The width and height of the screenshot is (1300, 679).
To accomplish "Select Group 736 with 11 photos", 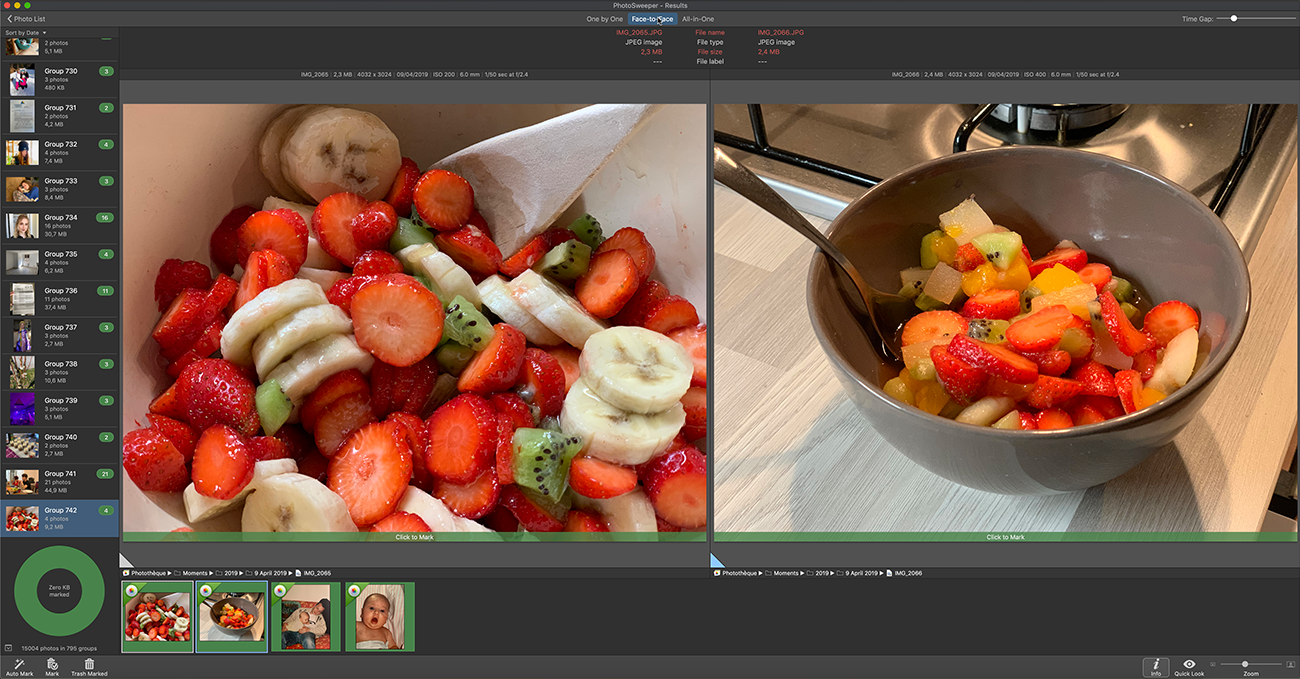I will coord(59,299).
